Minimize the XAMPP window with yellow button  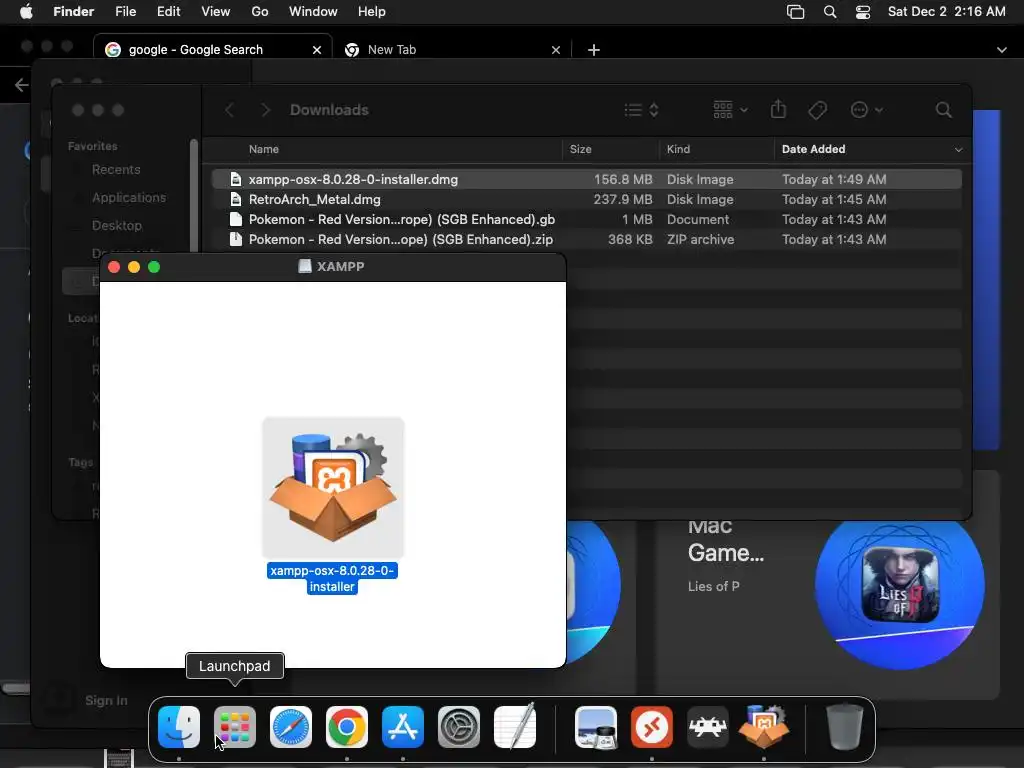click(x=134, y=267)
